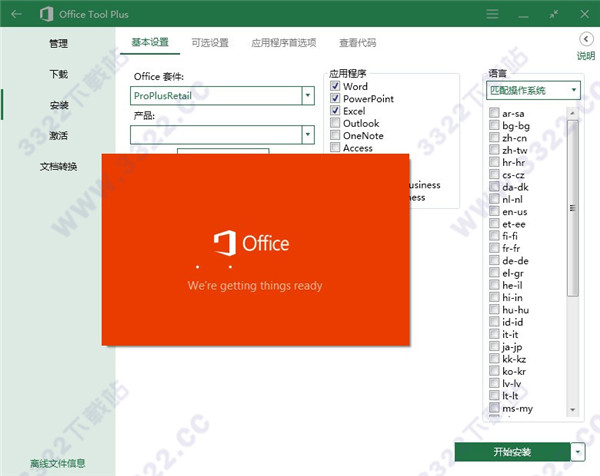Screen dimensions: 600x476
Task: Open the 文档转换 section in sidebar
Action: coord(58,166)
